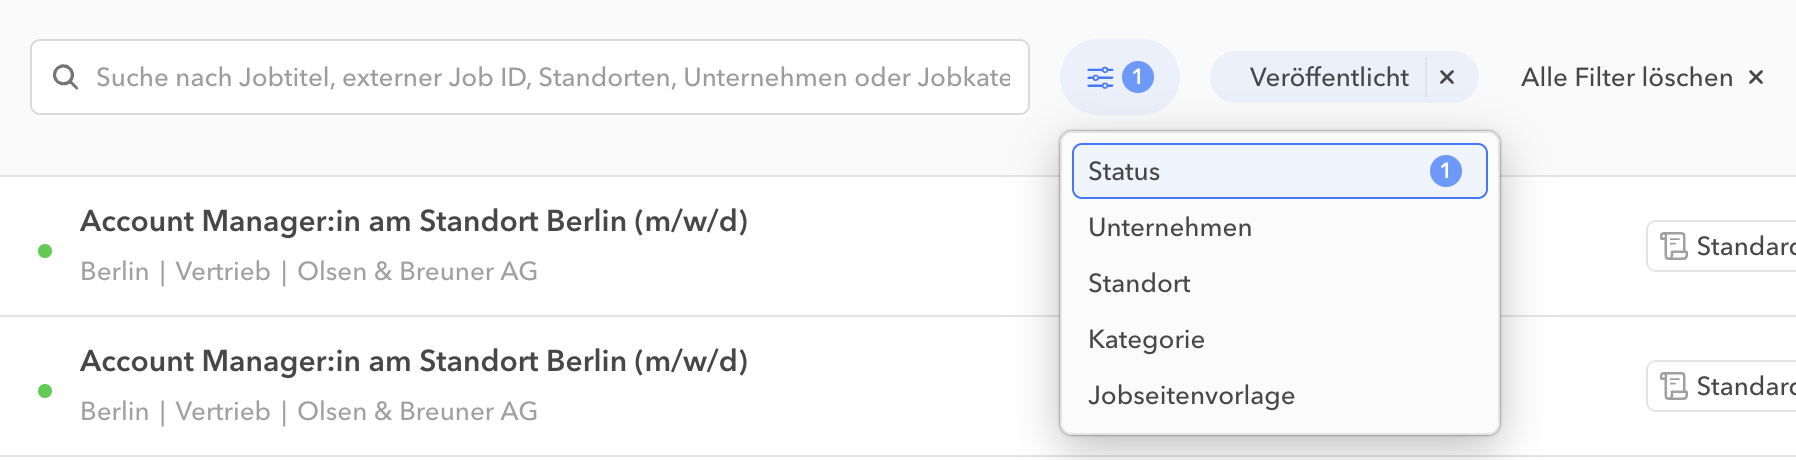The width and height of the screenshot is (1796, 460).
Task: Open the second Account Manager:in job title
Action: pos(414,361)
